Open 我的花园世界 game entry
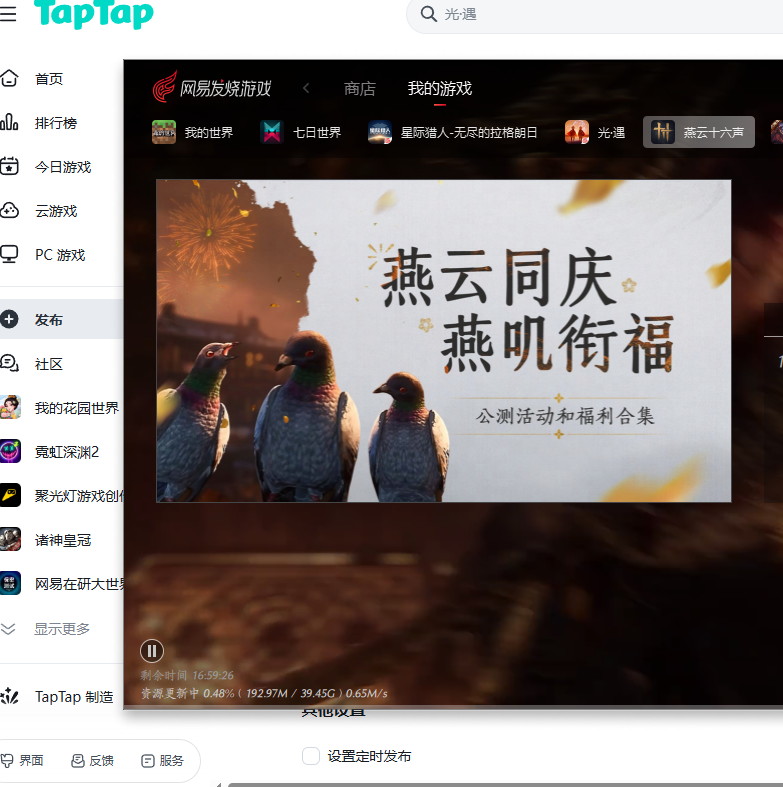This screenshot has width=783, height=787. pyautogui.click(x=77, y=408)
